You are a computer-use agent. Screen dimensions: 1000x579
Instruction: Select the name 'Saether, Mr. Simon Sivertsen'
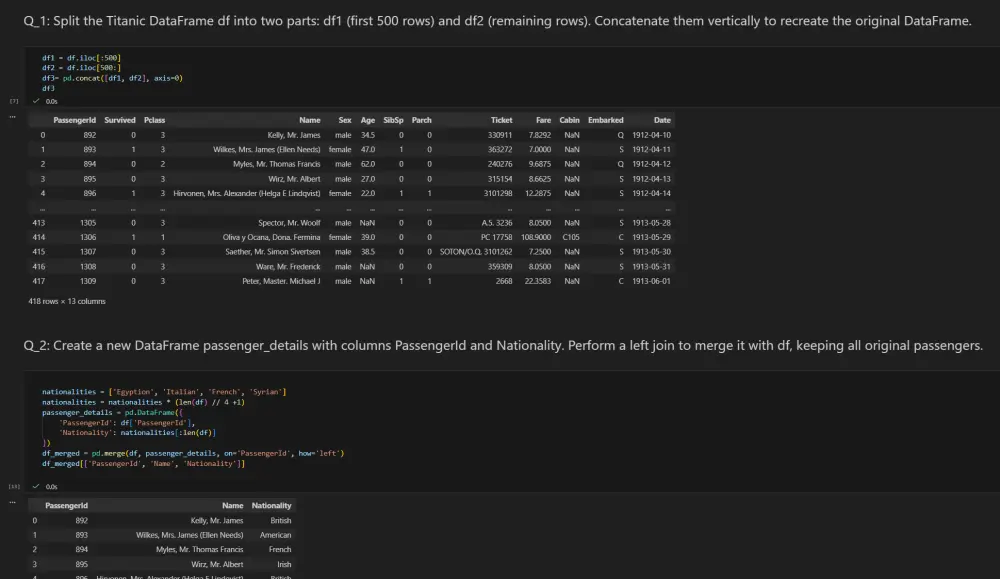tap(273, 252)
